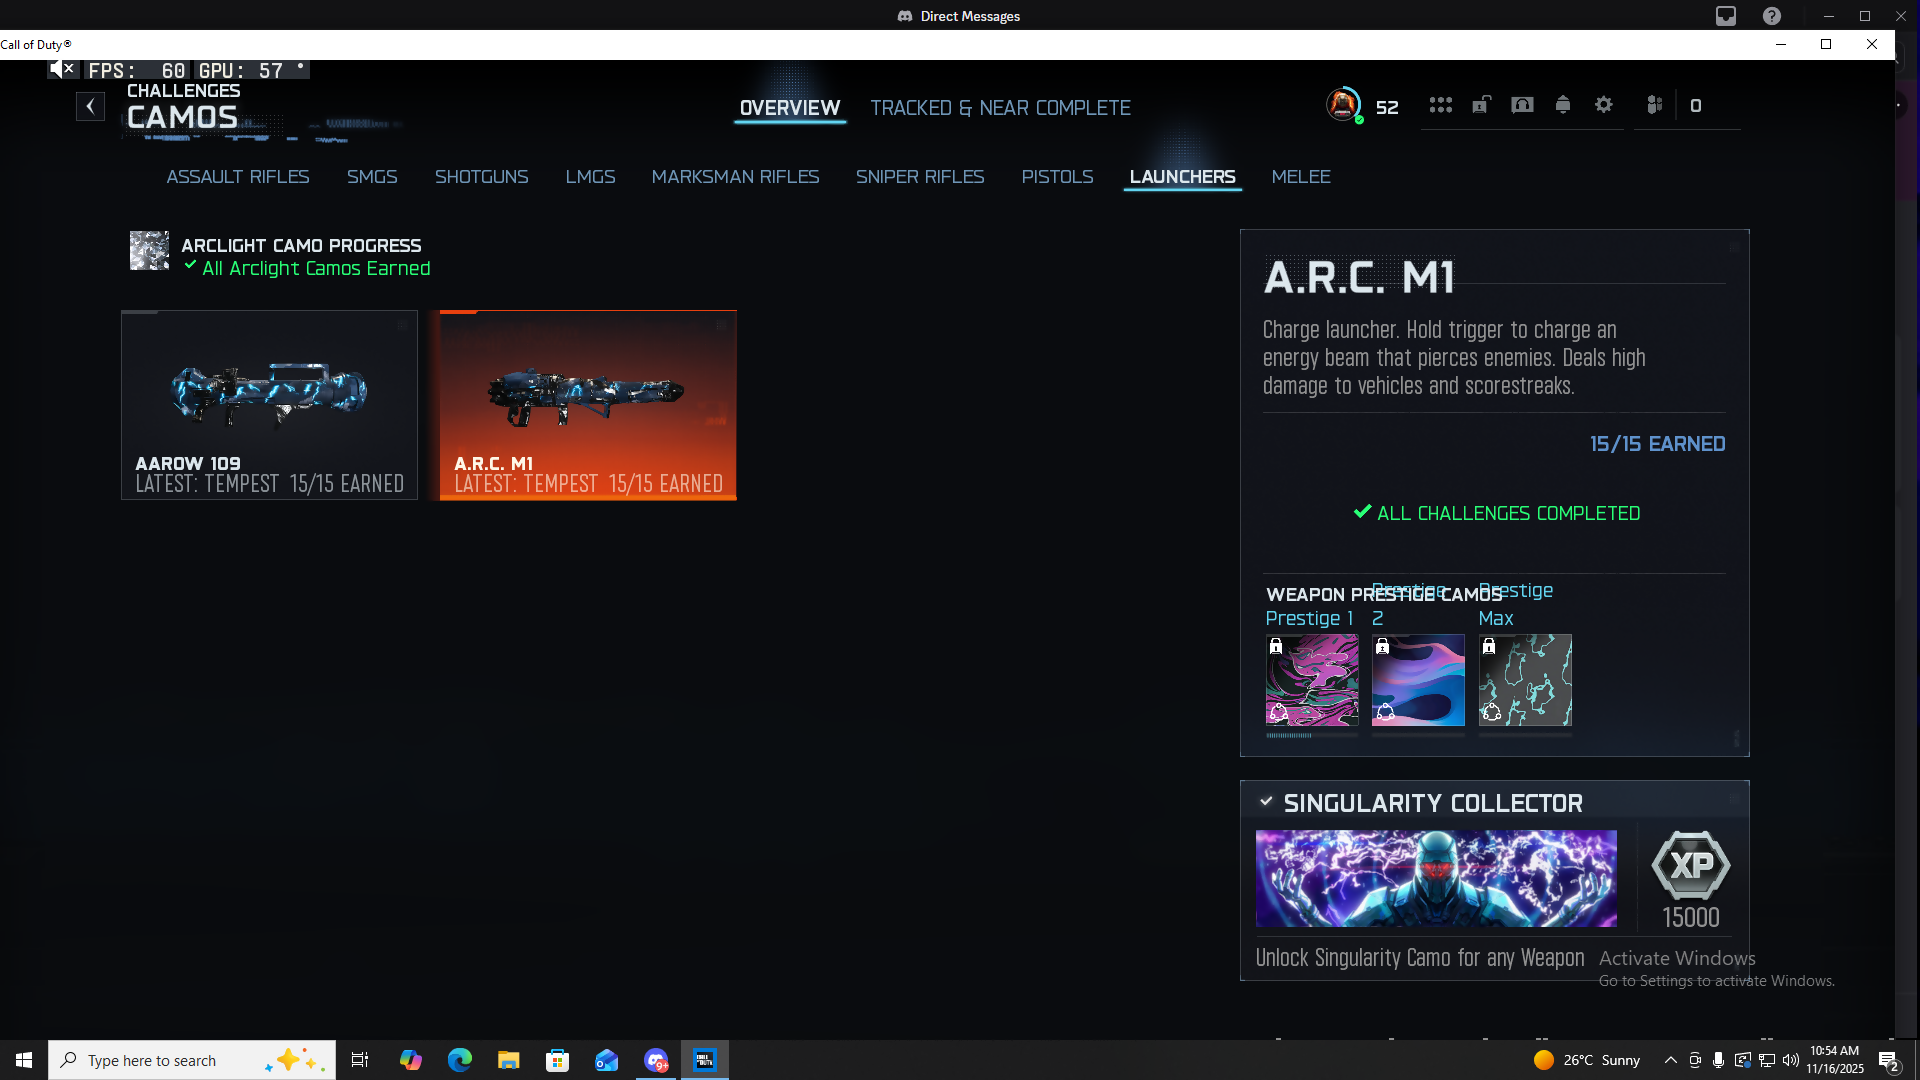This screenshot has width=1920, height=1080.
Task: Open the settings gear icon in game
Action: pyautogui.click(x=1604, y=105)
